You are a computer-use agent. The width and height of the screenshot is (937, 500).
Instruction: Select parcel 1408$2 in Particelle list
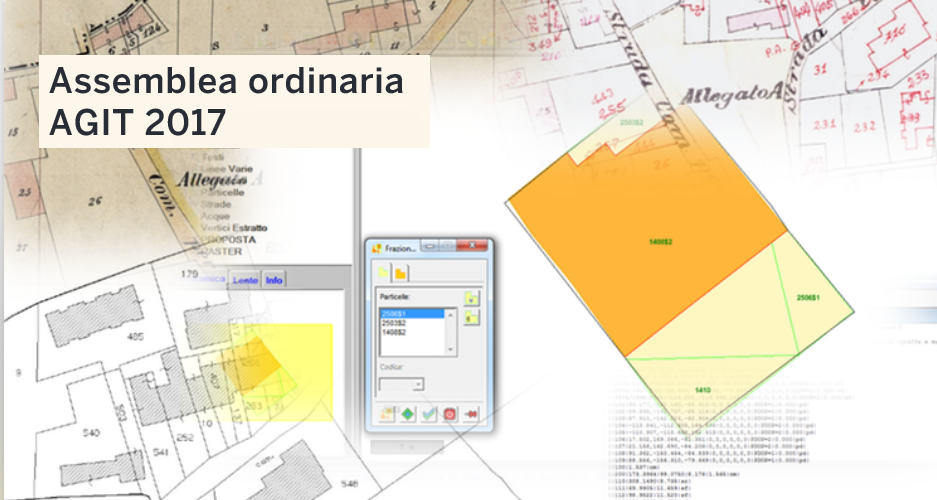412,332
